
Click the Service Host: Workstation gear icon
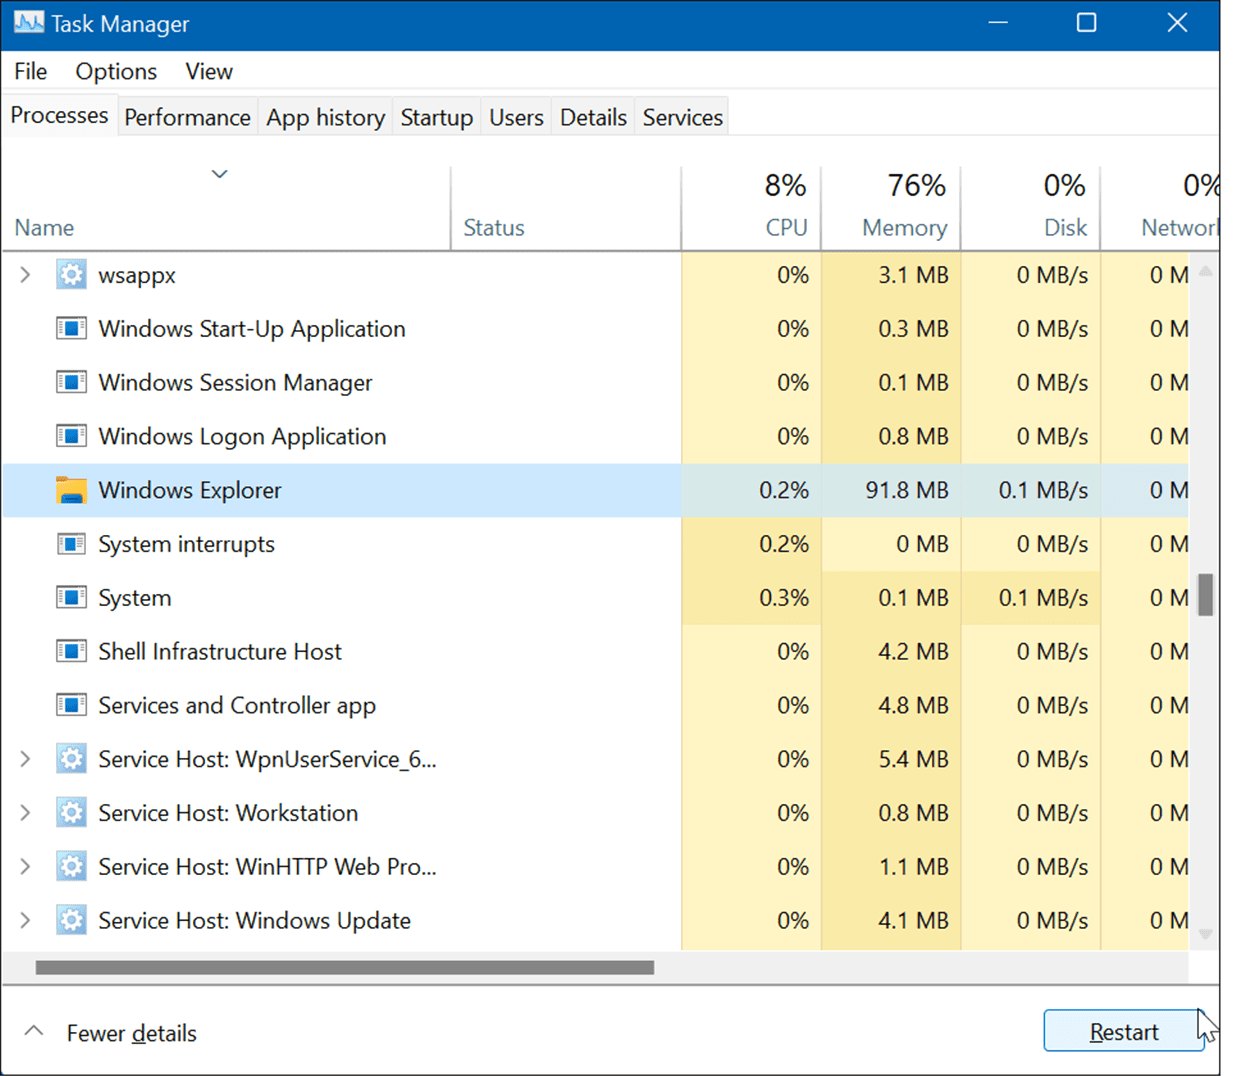[71, 812]
